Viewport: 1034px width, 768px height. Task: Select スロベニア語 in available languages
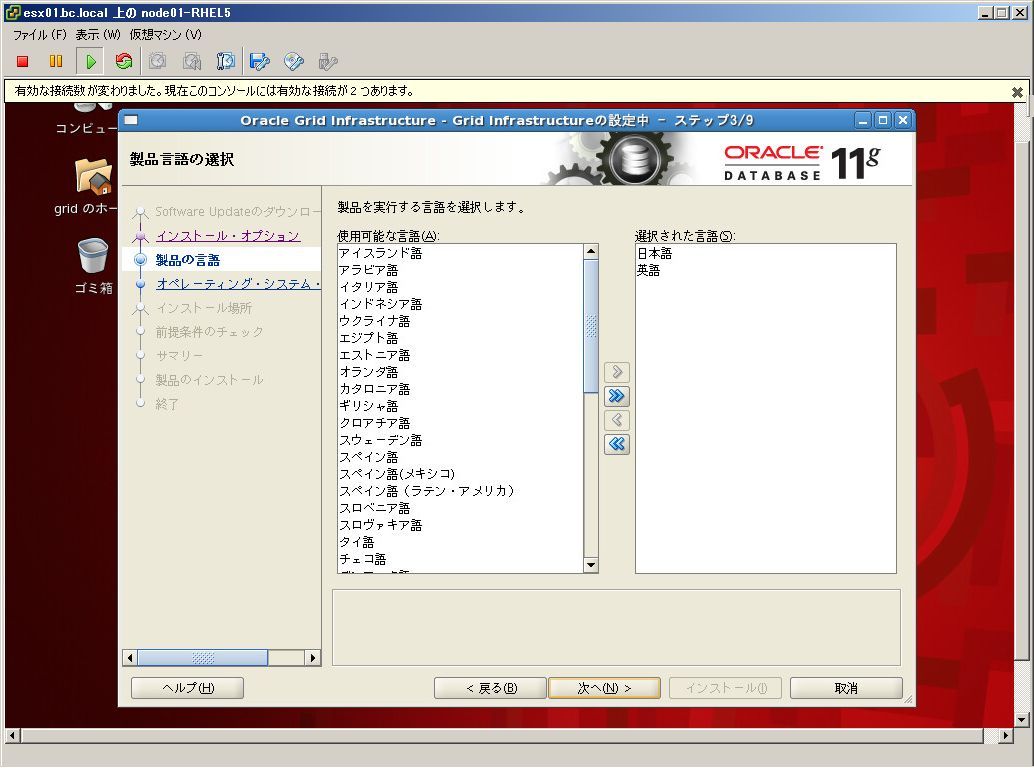click(x=460, y=508)
